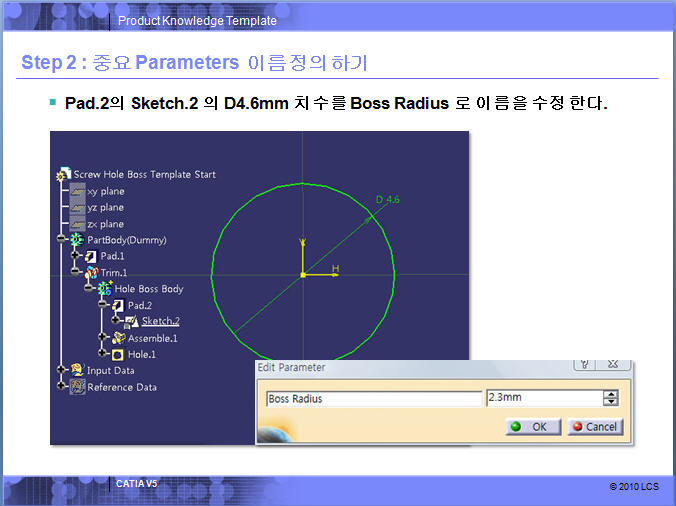The width and height of the screenshot is (676, 506).
Task: Select the Hole.1 feature icon
Action: click(118, 354)
